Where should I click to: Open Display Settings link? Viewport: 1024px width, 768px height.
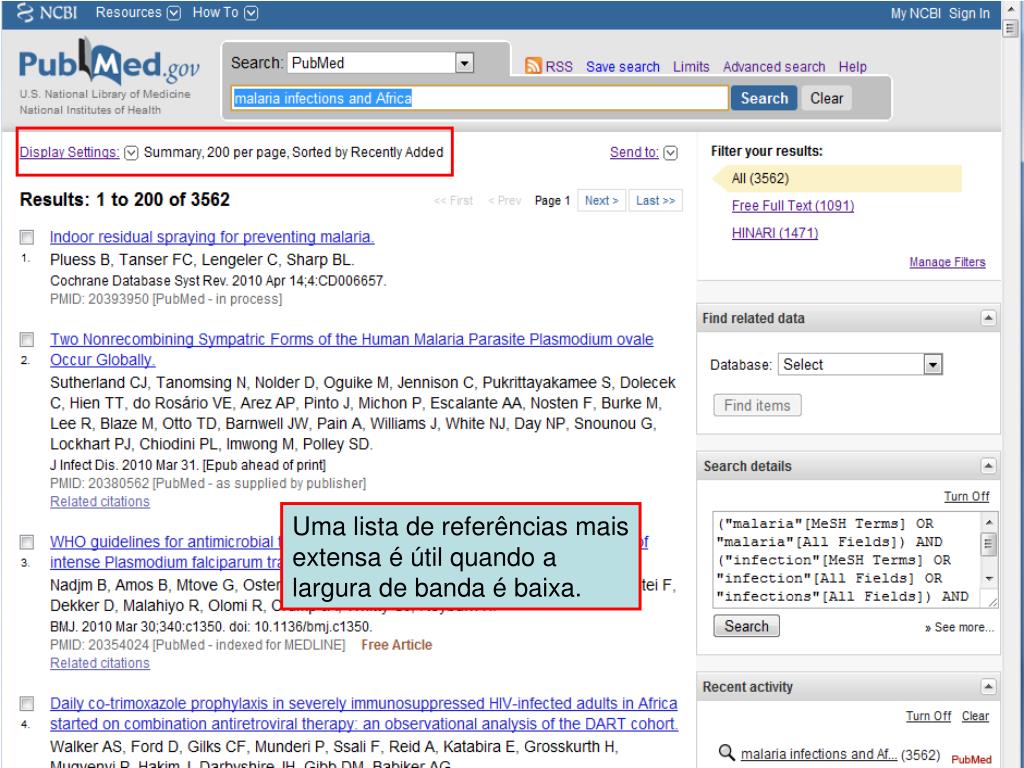pyautogui.click(x=69, y=152)
